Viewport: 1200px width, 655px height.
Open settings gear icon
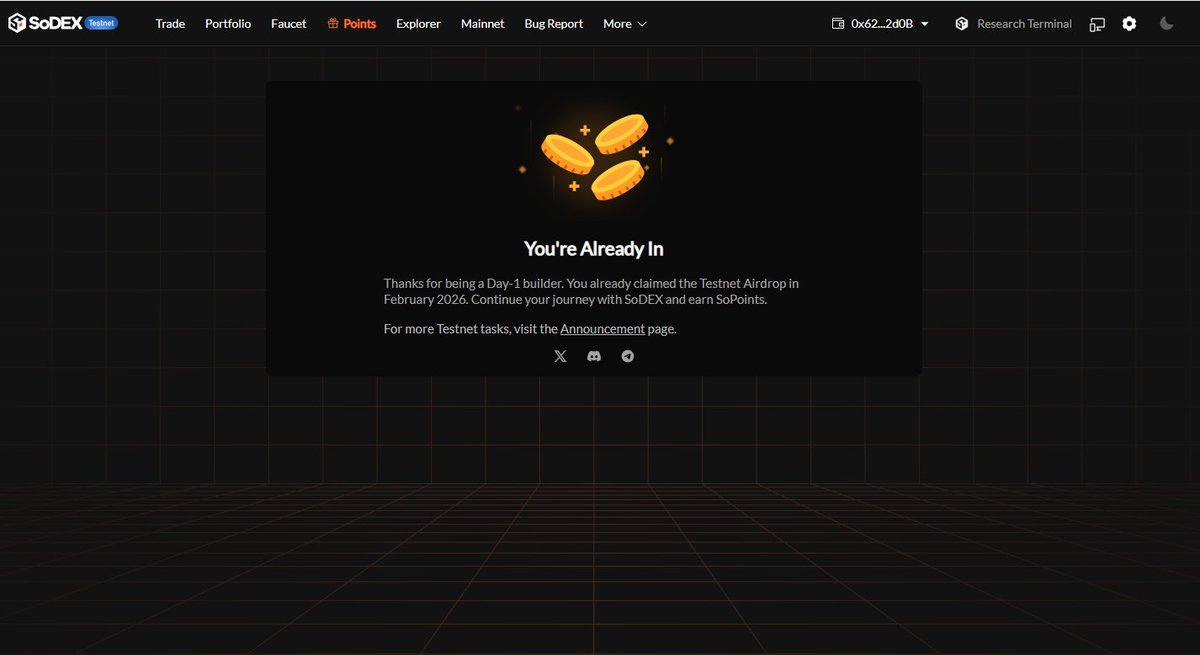(x=1129, y=23)
